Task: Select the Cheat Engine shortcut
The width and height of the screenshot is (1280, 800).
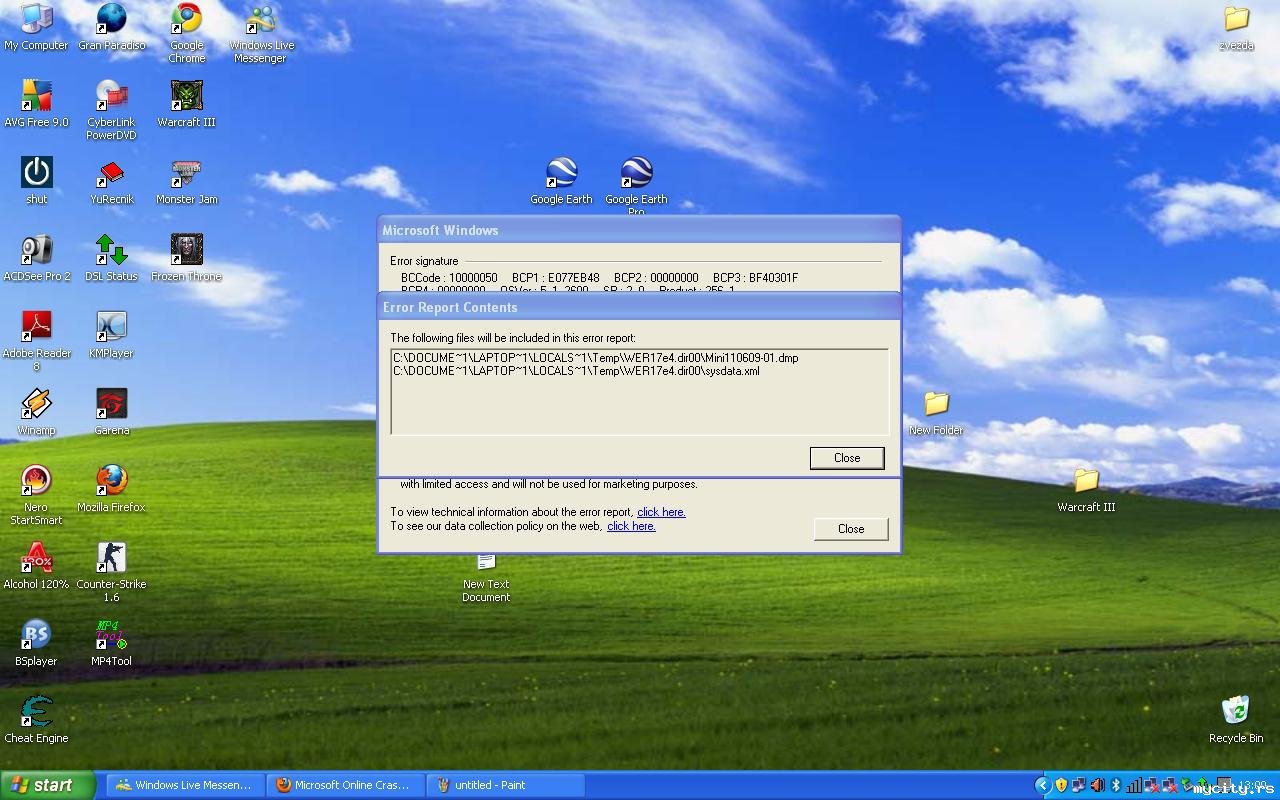Action: 36,719
